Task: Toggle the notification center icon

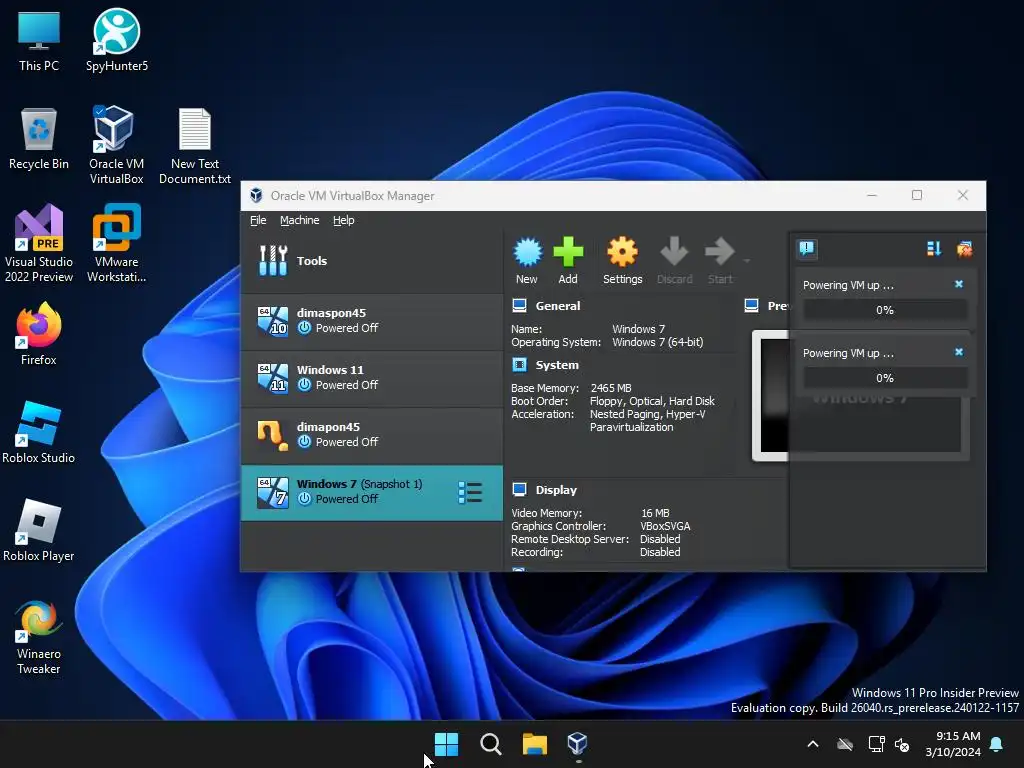Action: (x=807, y=249)
